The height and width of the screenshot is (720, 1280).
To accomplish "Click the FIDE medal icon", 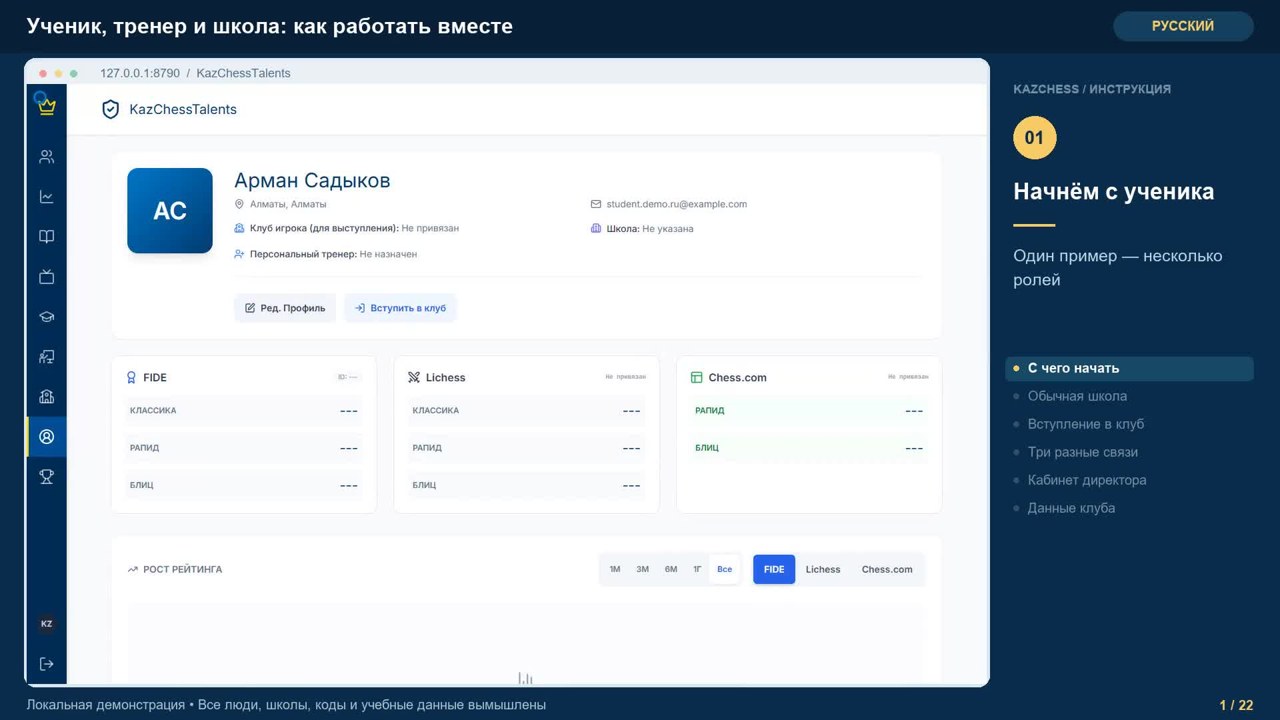I will (x=131, y=378).
